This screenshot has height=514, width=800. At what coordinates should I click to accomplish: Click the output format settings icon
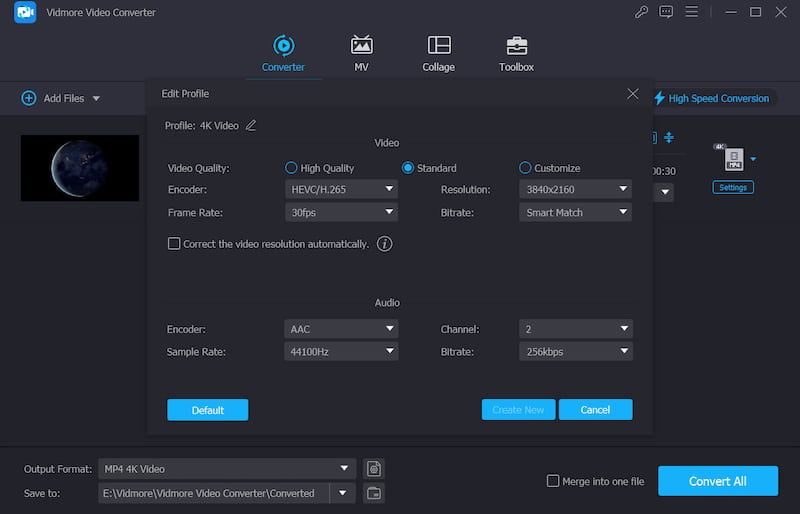(x=374, y=468)
